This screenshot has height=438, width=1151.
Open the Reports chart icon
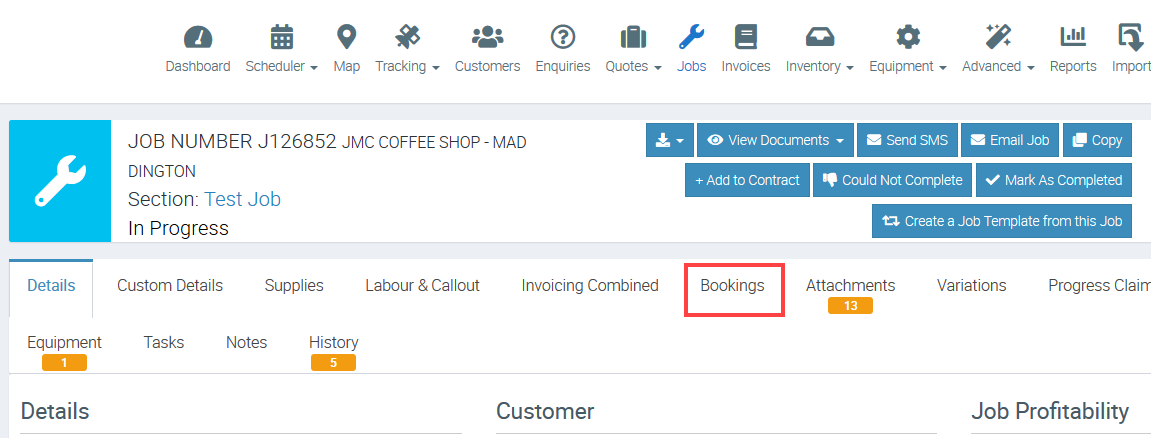pos(1073,38)
